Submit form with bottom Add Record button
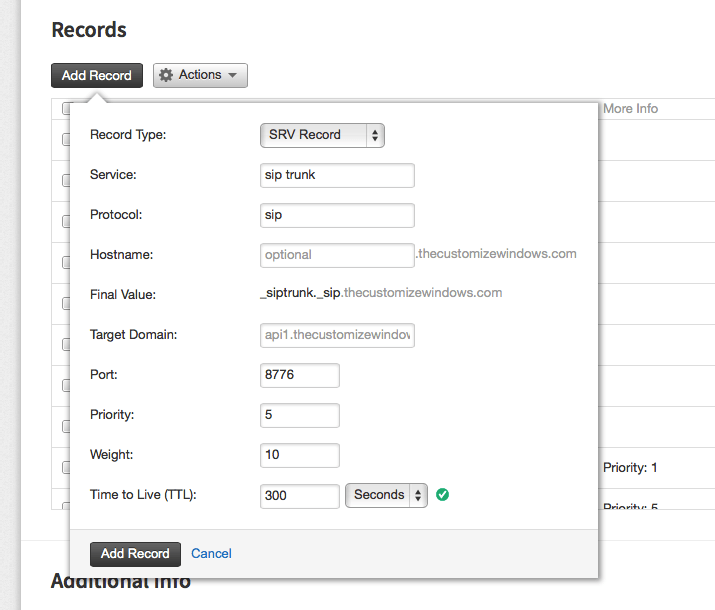Screen dimensions: 715x610 pyautogui.click(x=135, y=554)
